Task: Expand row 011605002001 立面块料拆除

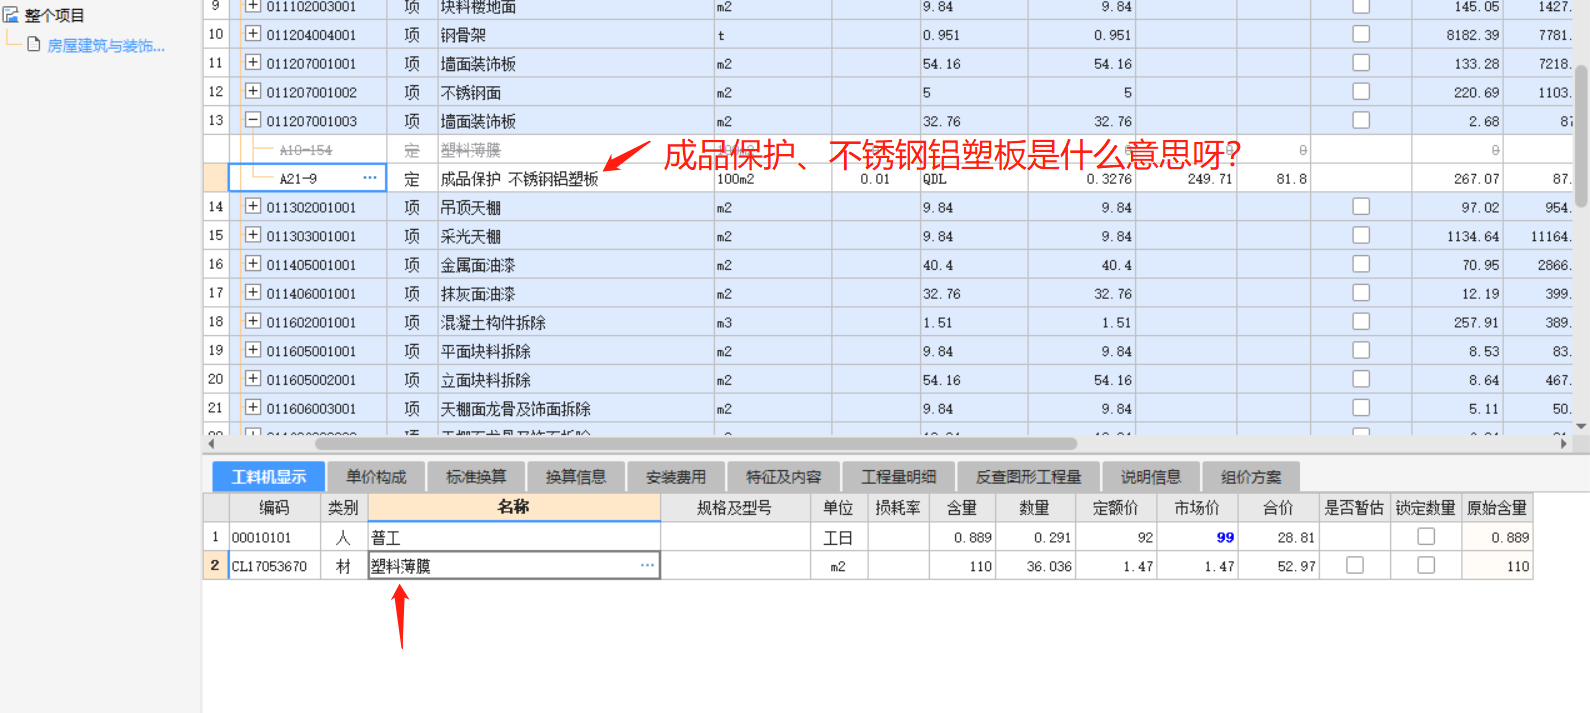Action: (253, 380)
